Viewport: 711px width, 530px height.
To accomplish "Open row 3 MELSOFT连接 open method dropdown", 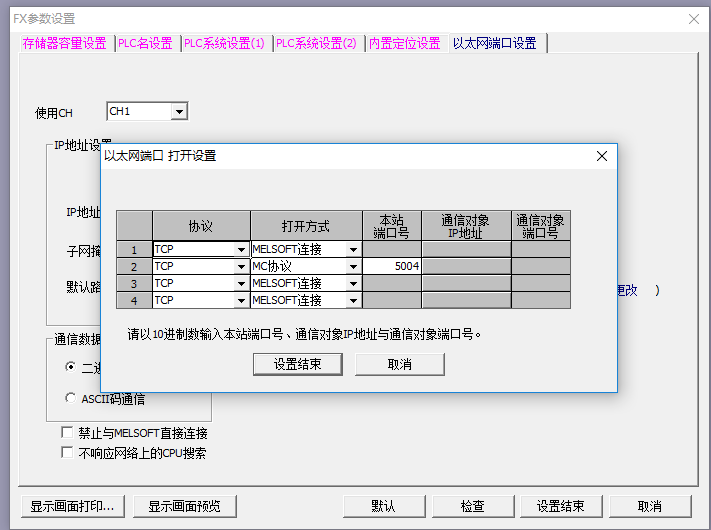I will pos(352,284).
